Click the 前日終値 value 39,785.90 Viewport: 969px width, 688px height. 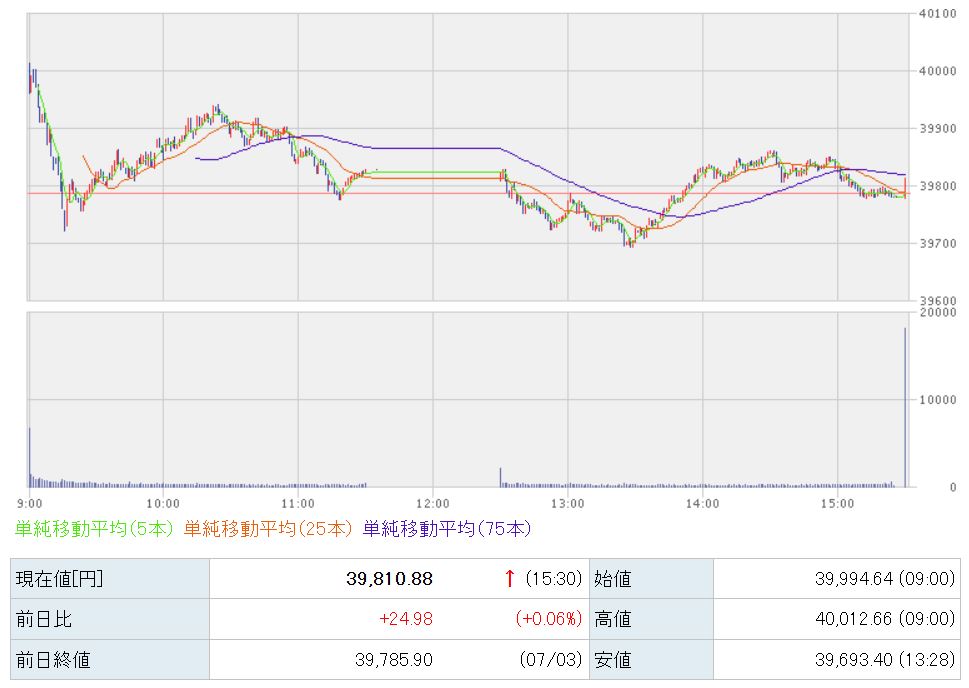(x=394, y=660)
